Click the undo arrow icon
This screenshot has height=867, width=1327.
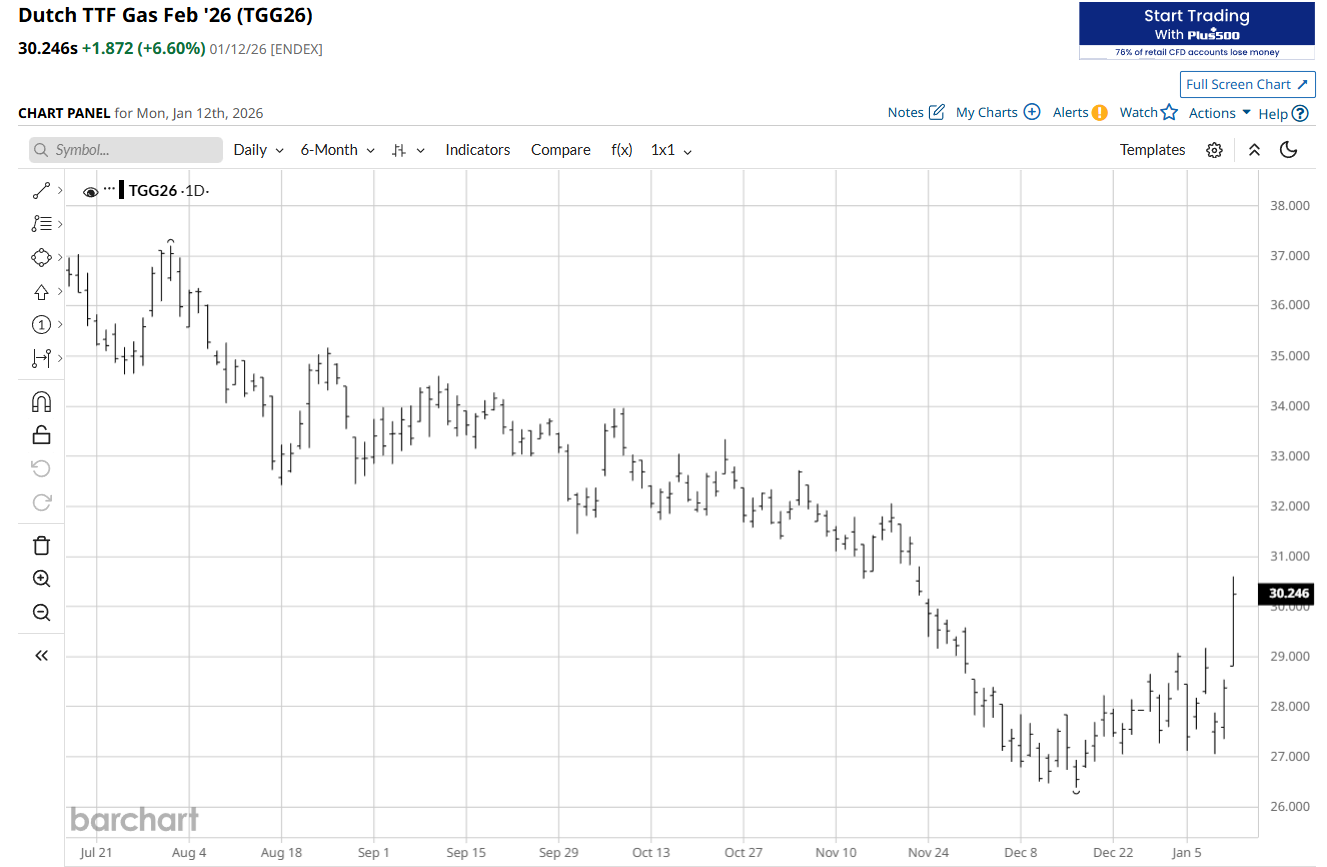[x=41, y=468]
